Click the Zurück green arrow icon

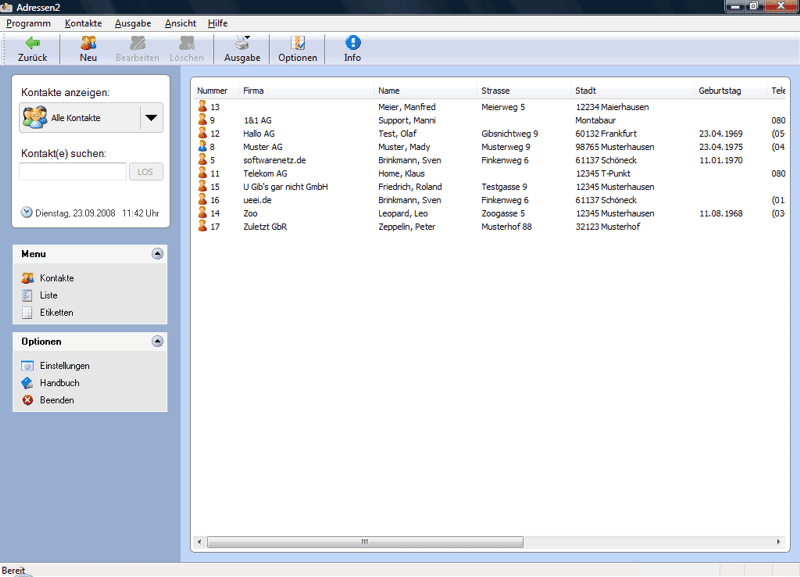point(32,43)
